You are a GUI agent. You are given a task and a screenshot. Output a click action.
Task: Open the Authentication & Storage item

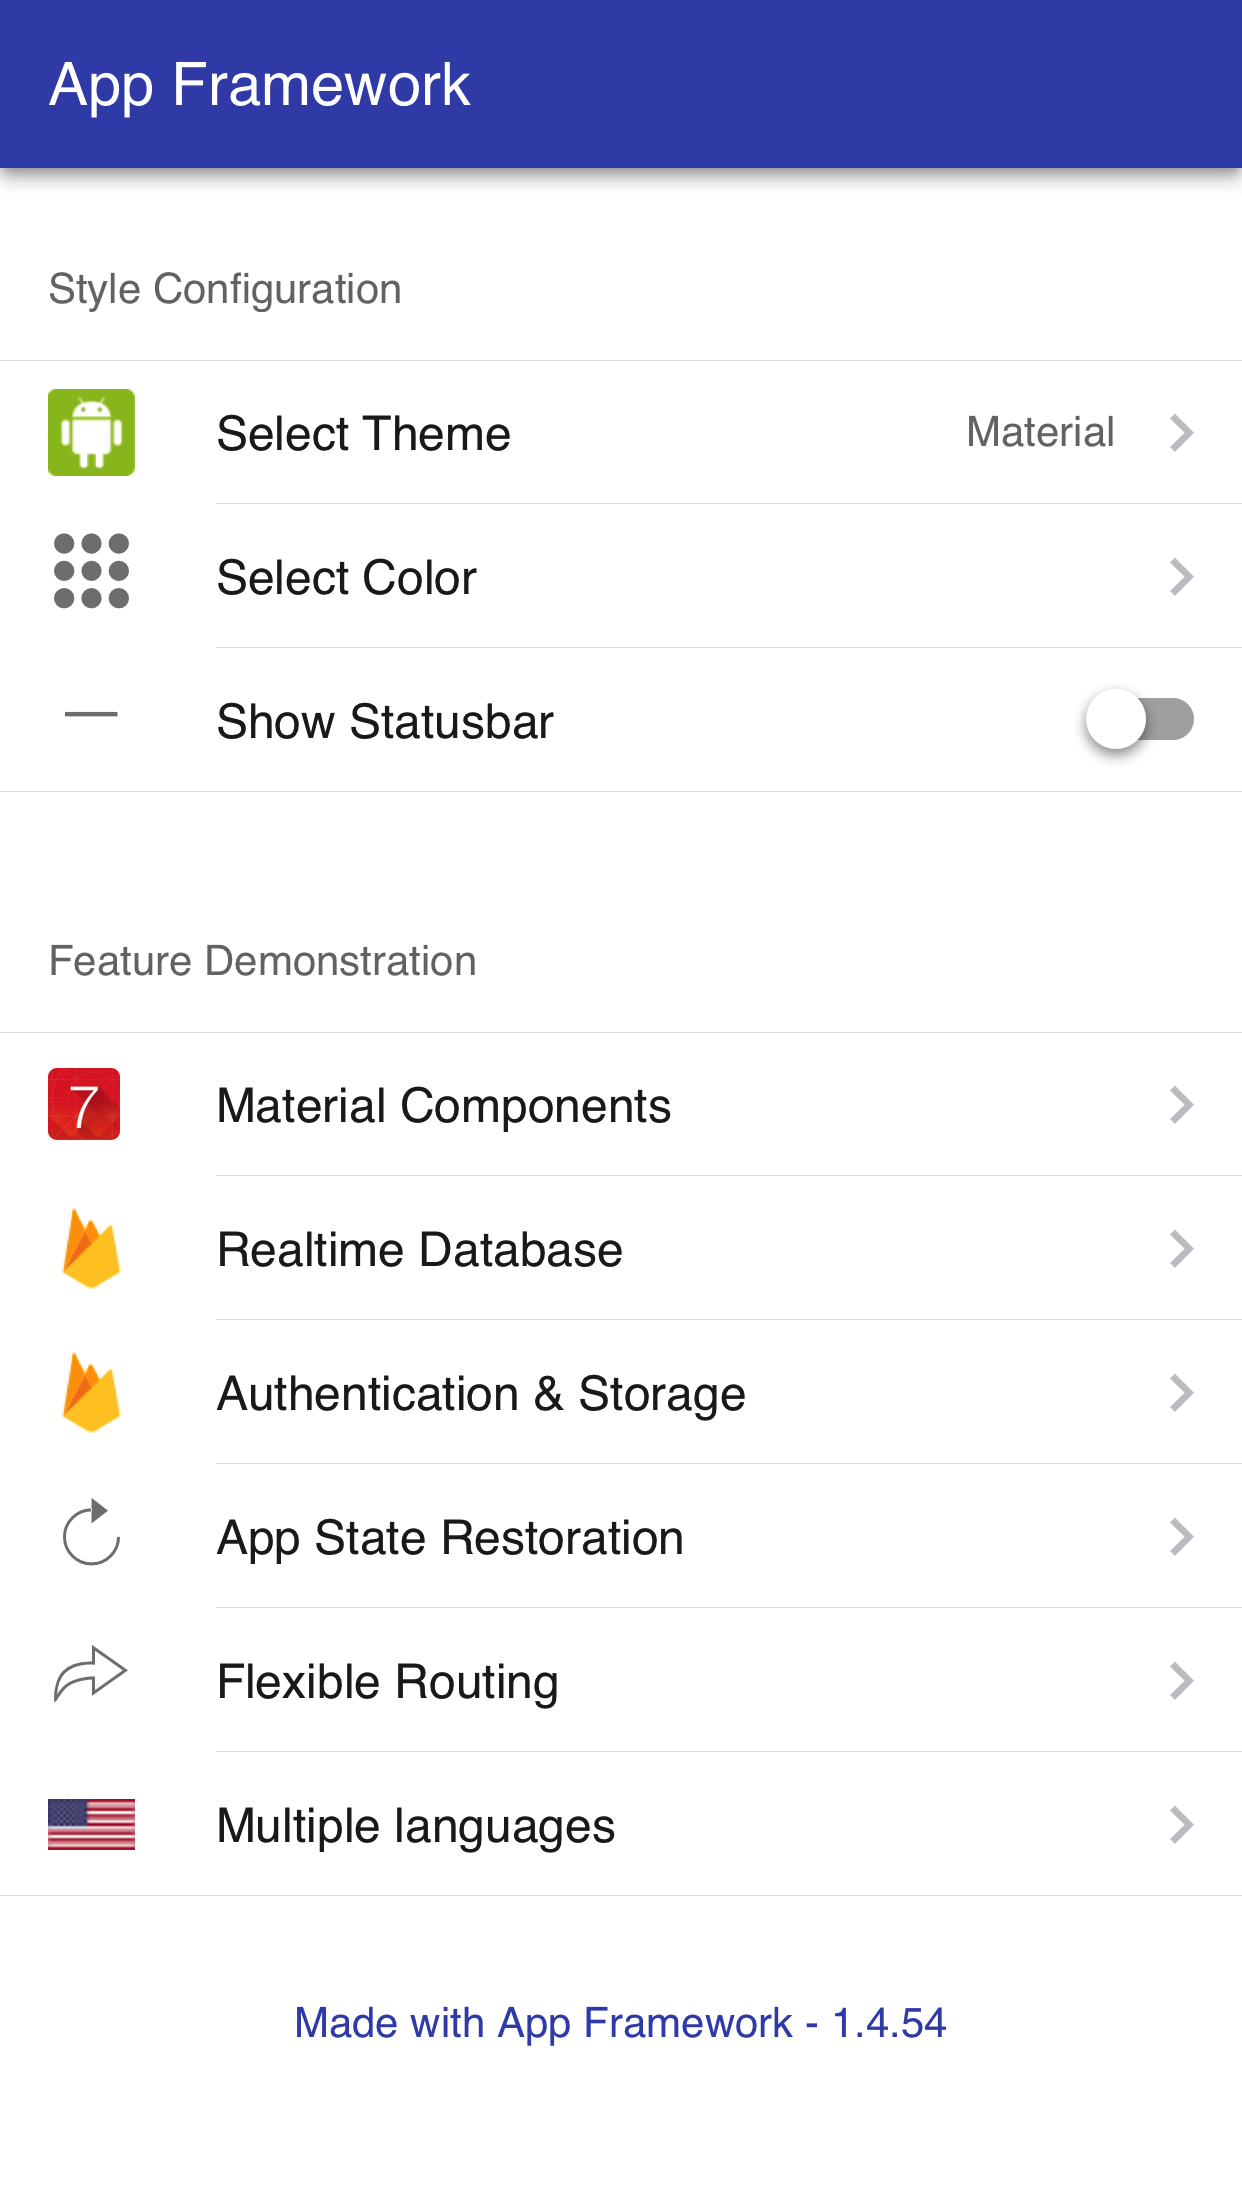[x=481, y=1394]
